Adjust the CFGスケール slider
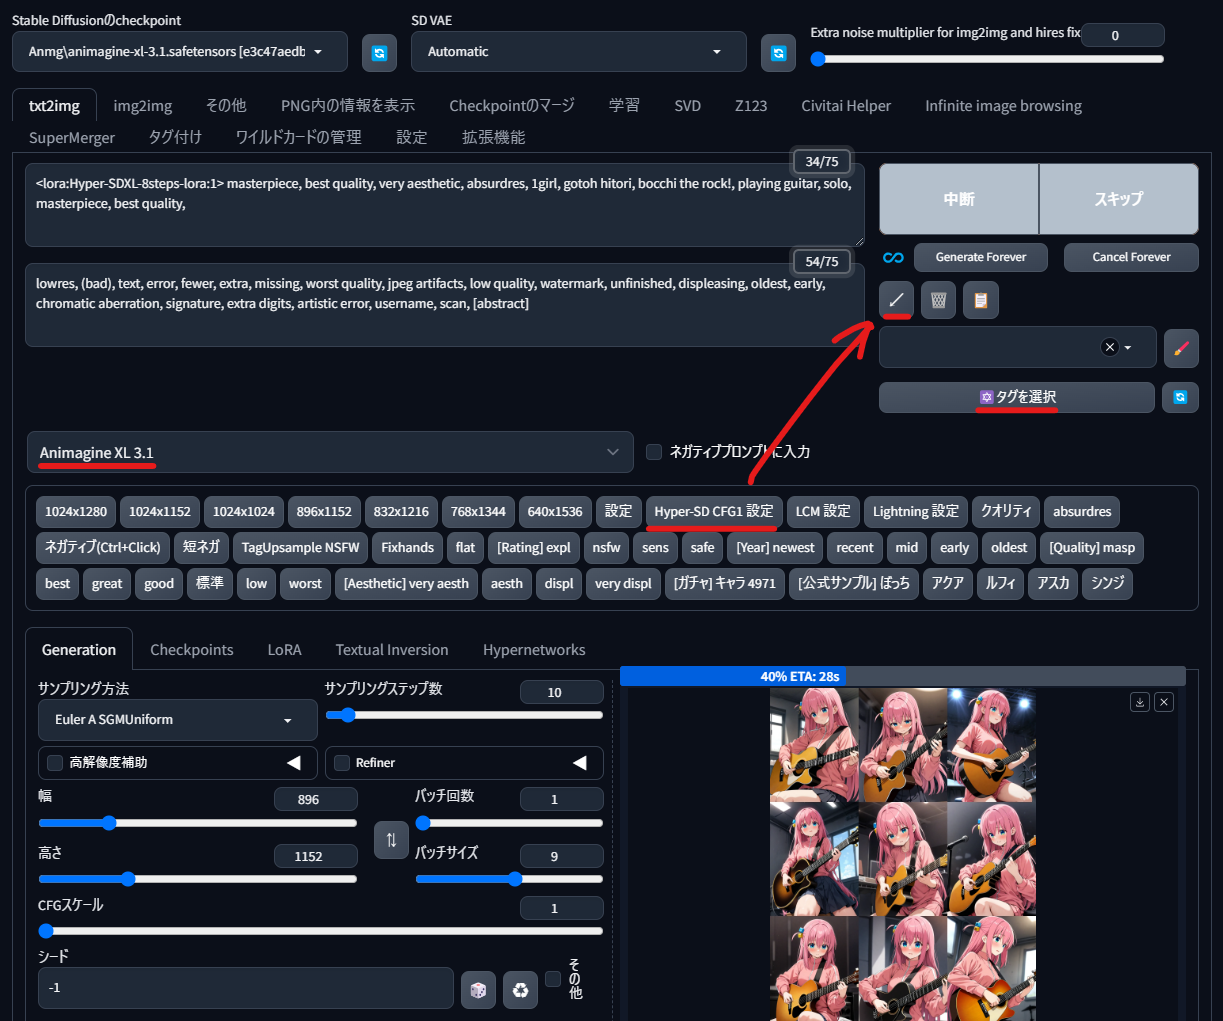The width and height of the screenshot is (1223, 1021). pyautogui.click(x=320, y=931)
